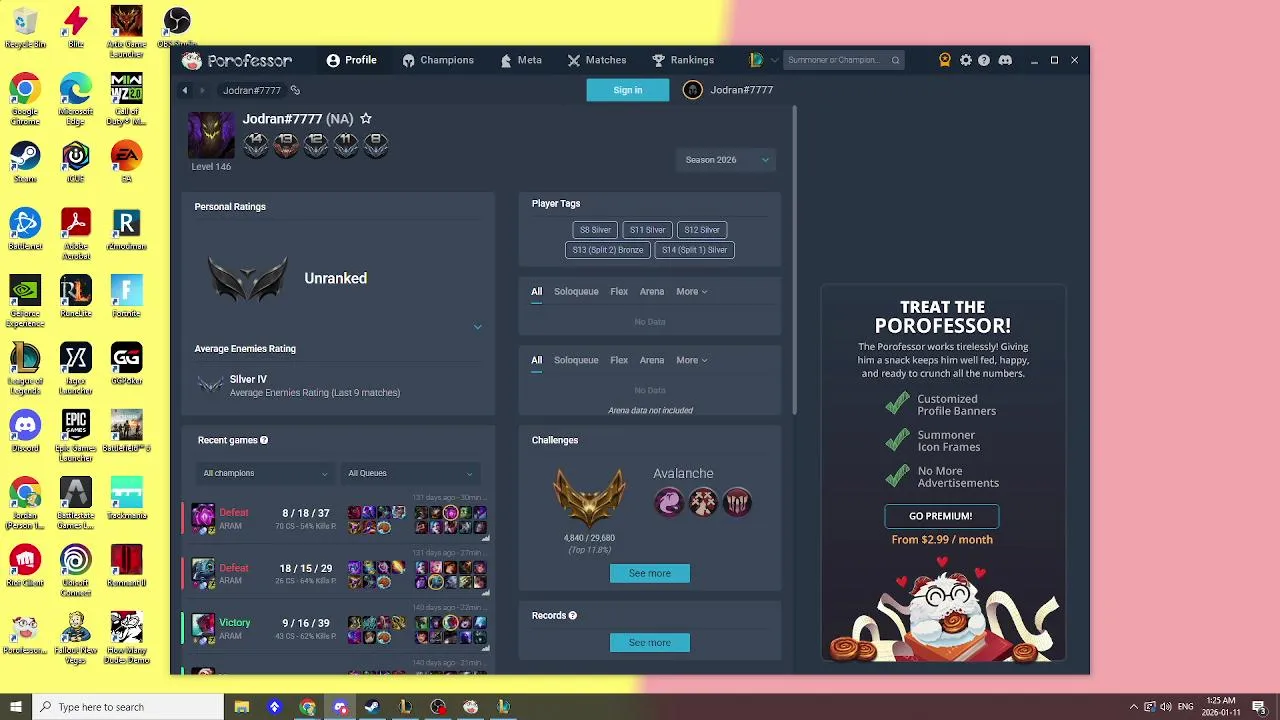Screen dimensions: 1280x720
Task: Open Google Chrome desktop shortcut
Action: tap(25, 98)
